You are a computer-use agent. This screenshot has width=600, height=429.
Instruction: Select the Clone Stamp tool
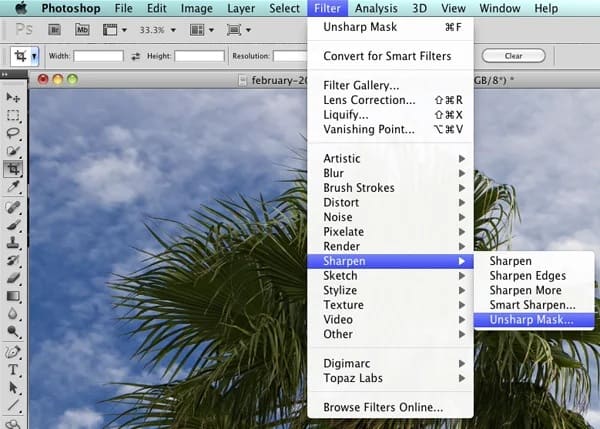click(13, 242)
